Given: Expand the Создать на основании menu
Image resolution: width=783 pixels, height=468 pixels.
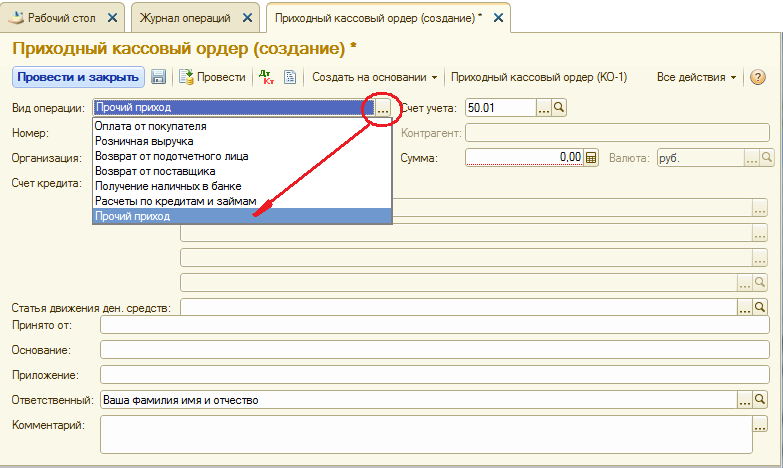Looking at the screenshot, I should 375,77.
